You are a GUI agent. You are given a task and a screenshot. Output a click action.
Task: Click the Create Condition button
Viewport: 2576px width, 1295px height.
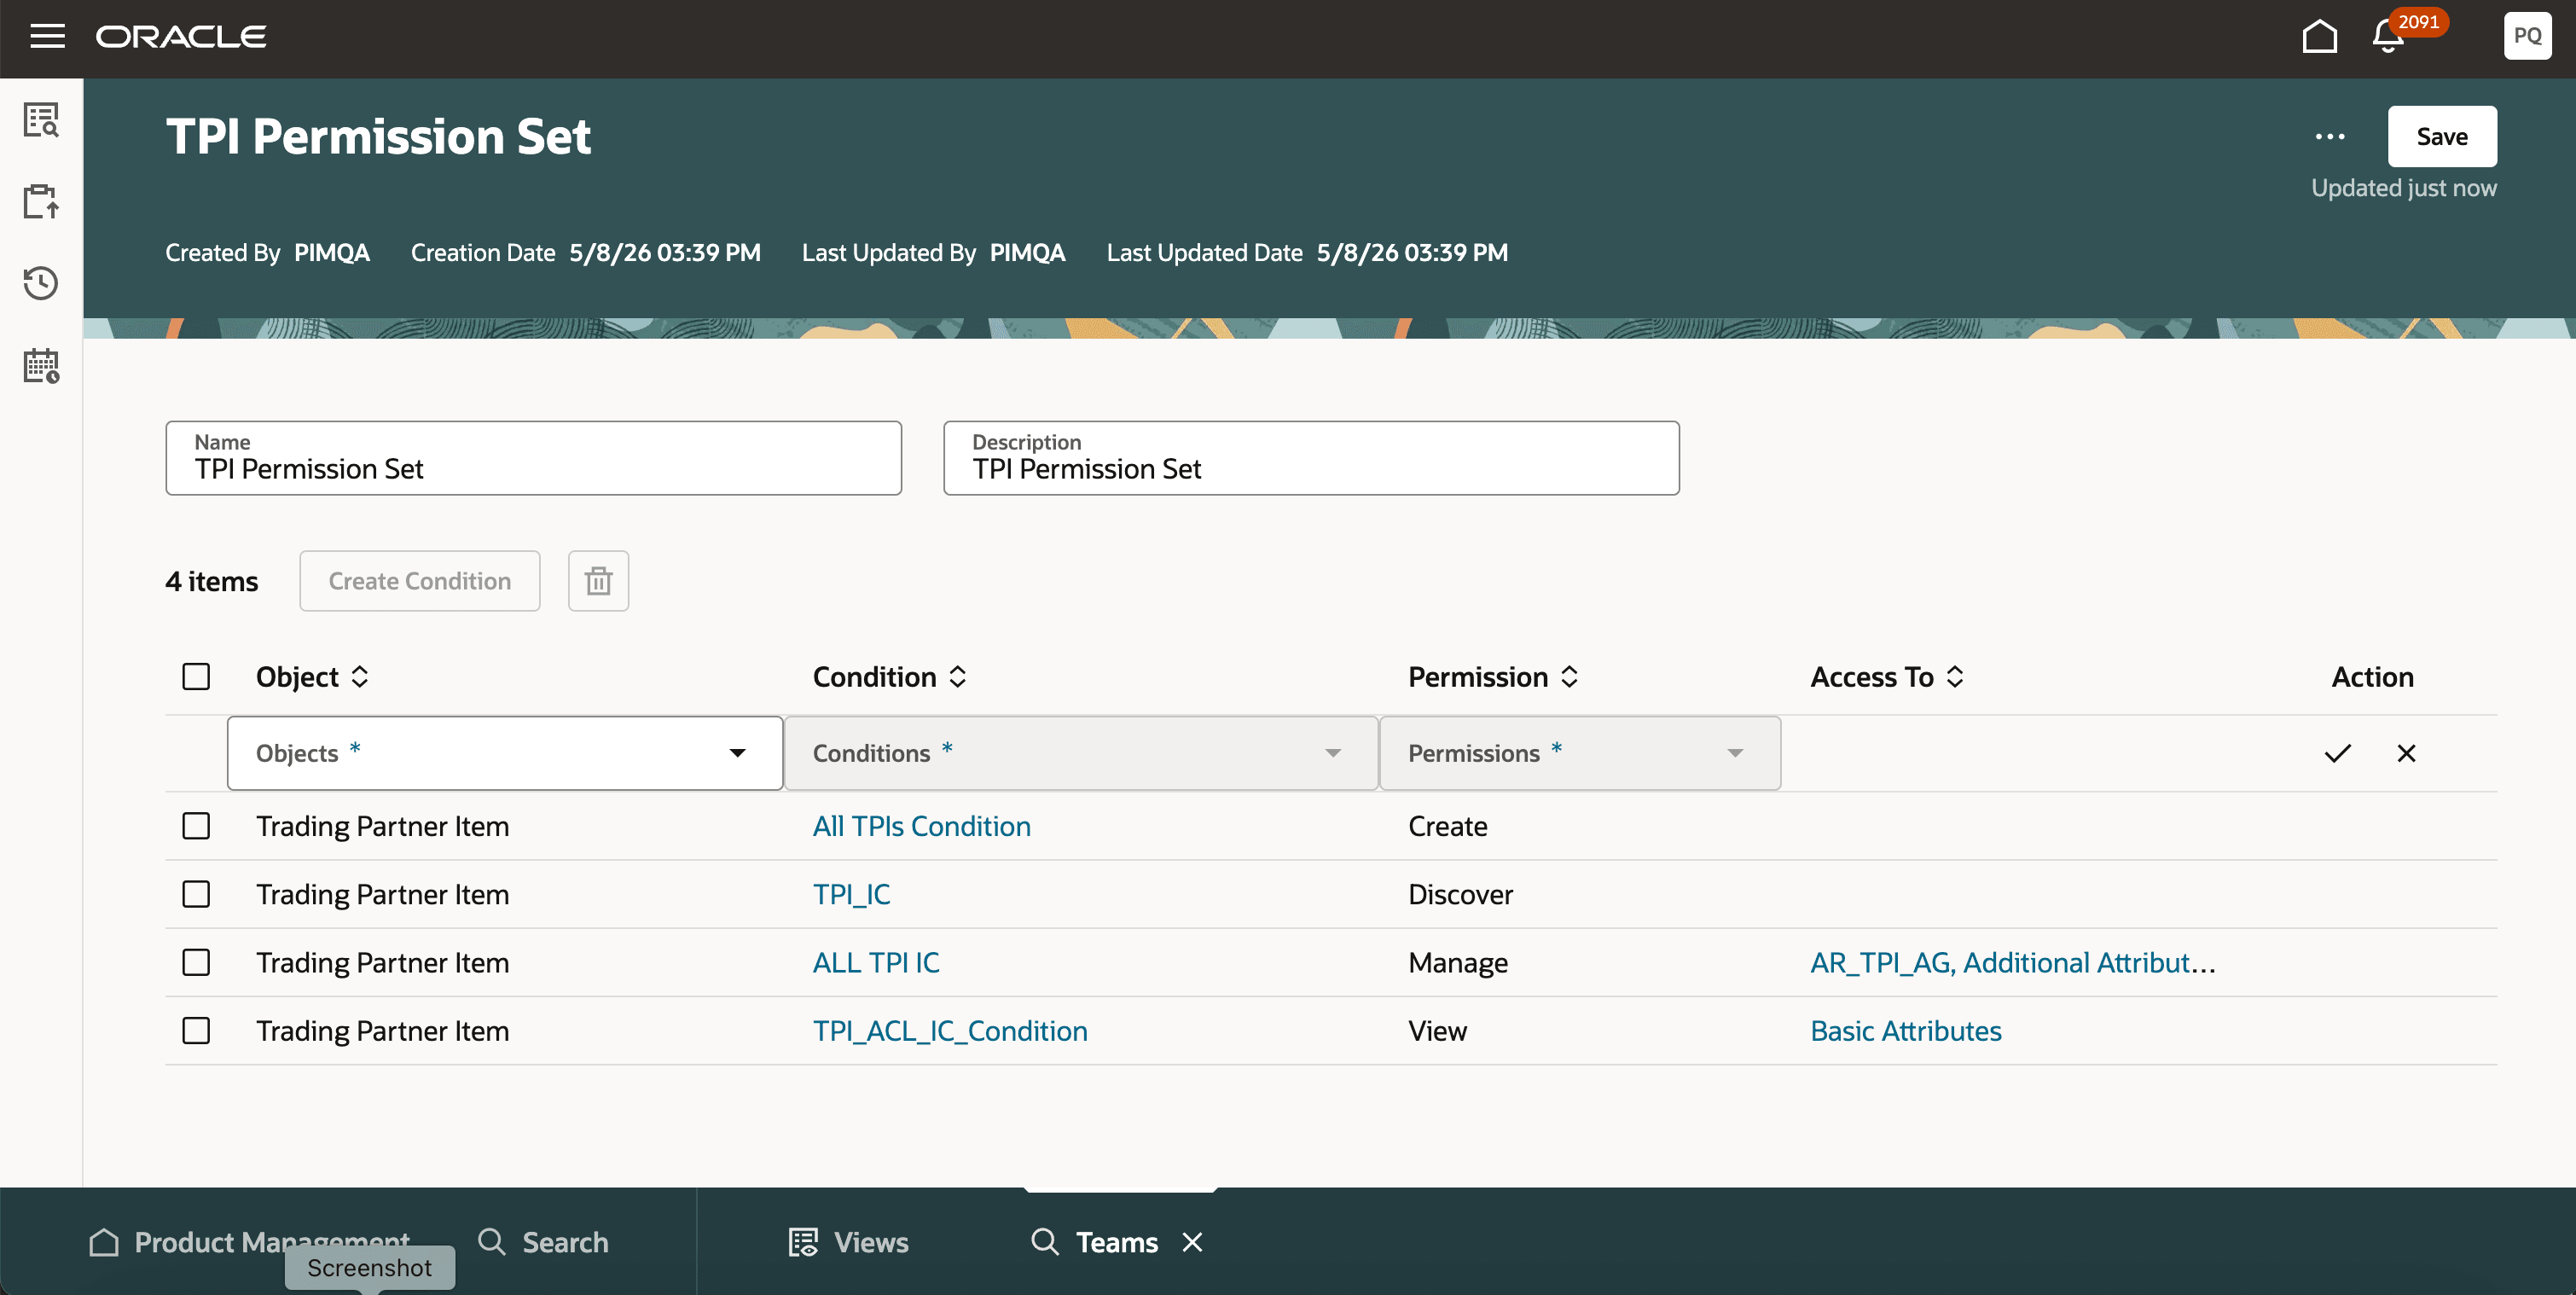420,581
